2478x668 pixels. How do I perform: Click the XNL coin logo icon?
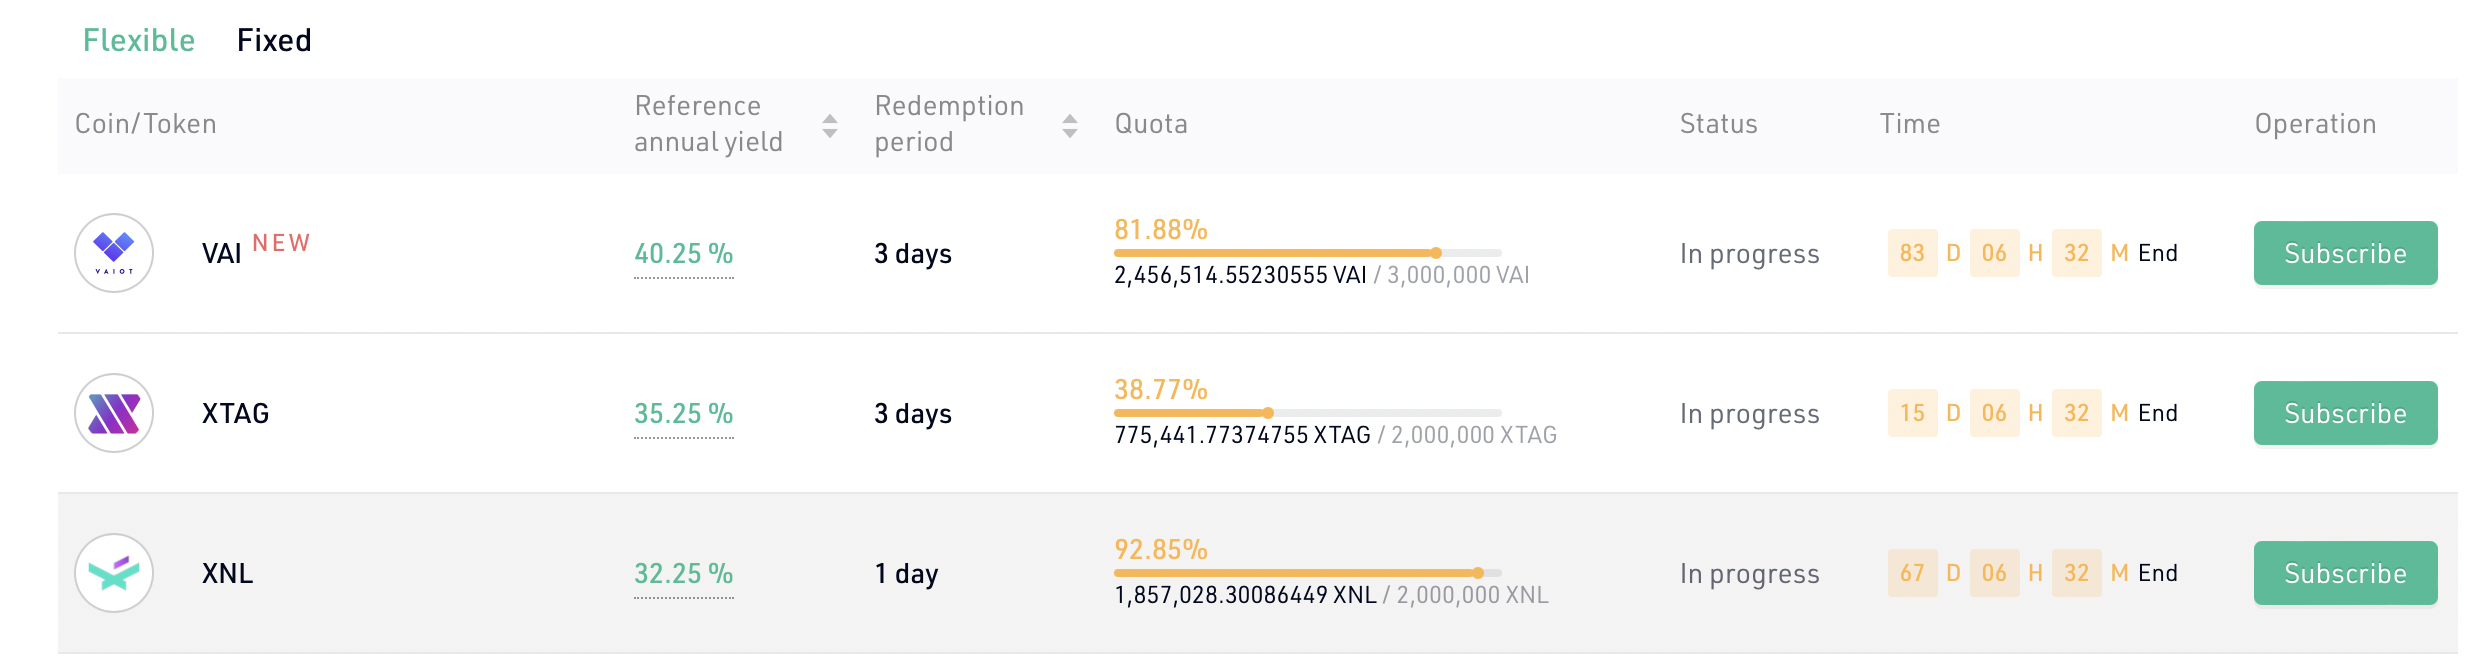click(x=114, y=573)
